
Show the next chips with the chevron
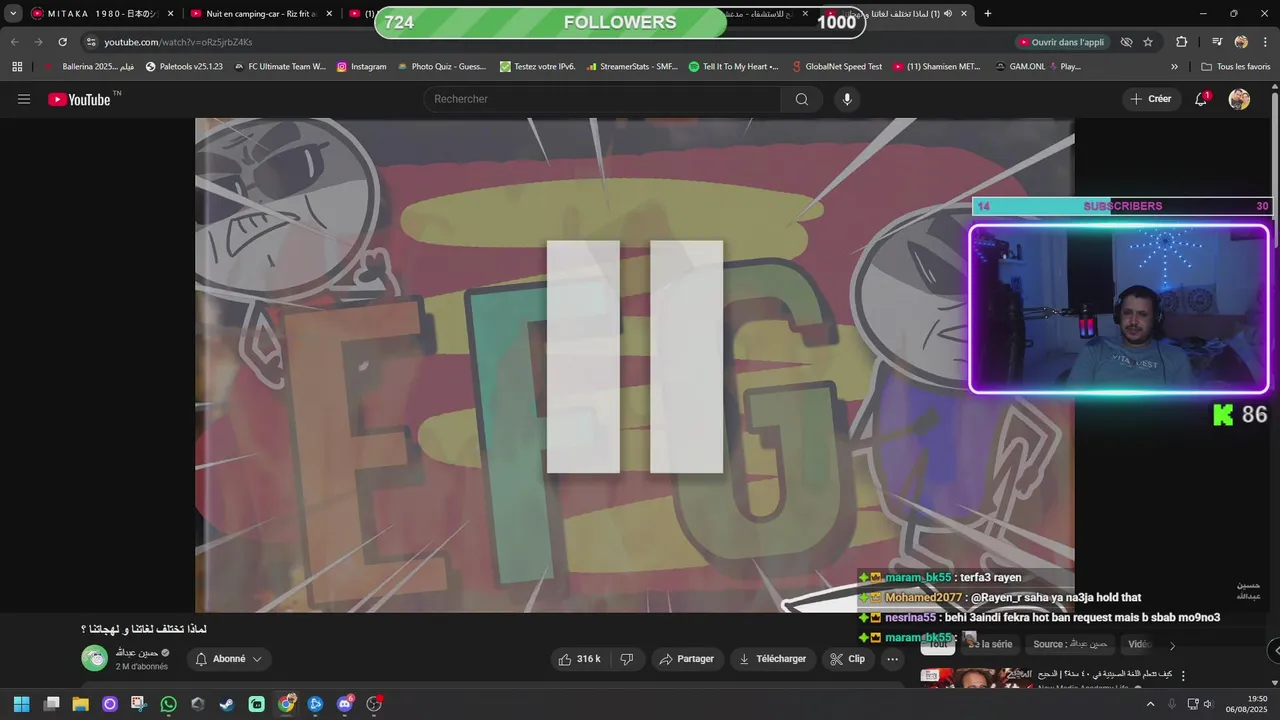(1172, 645)
